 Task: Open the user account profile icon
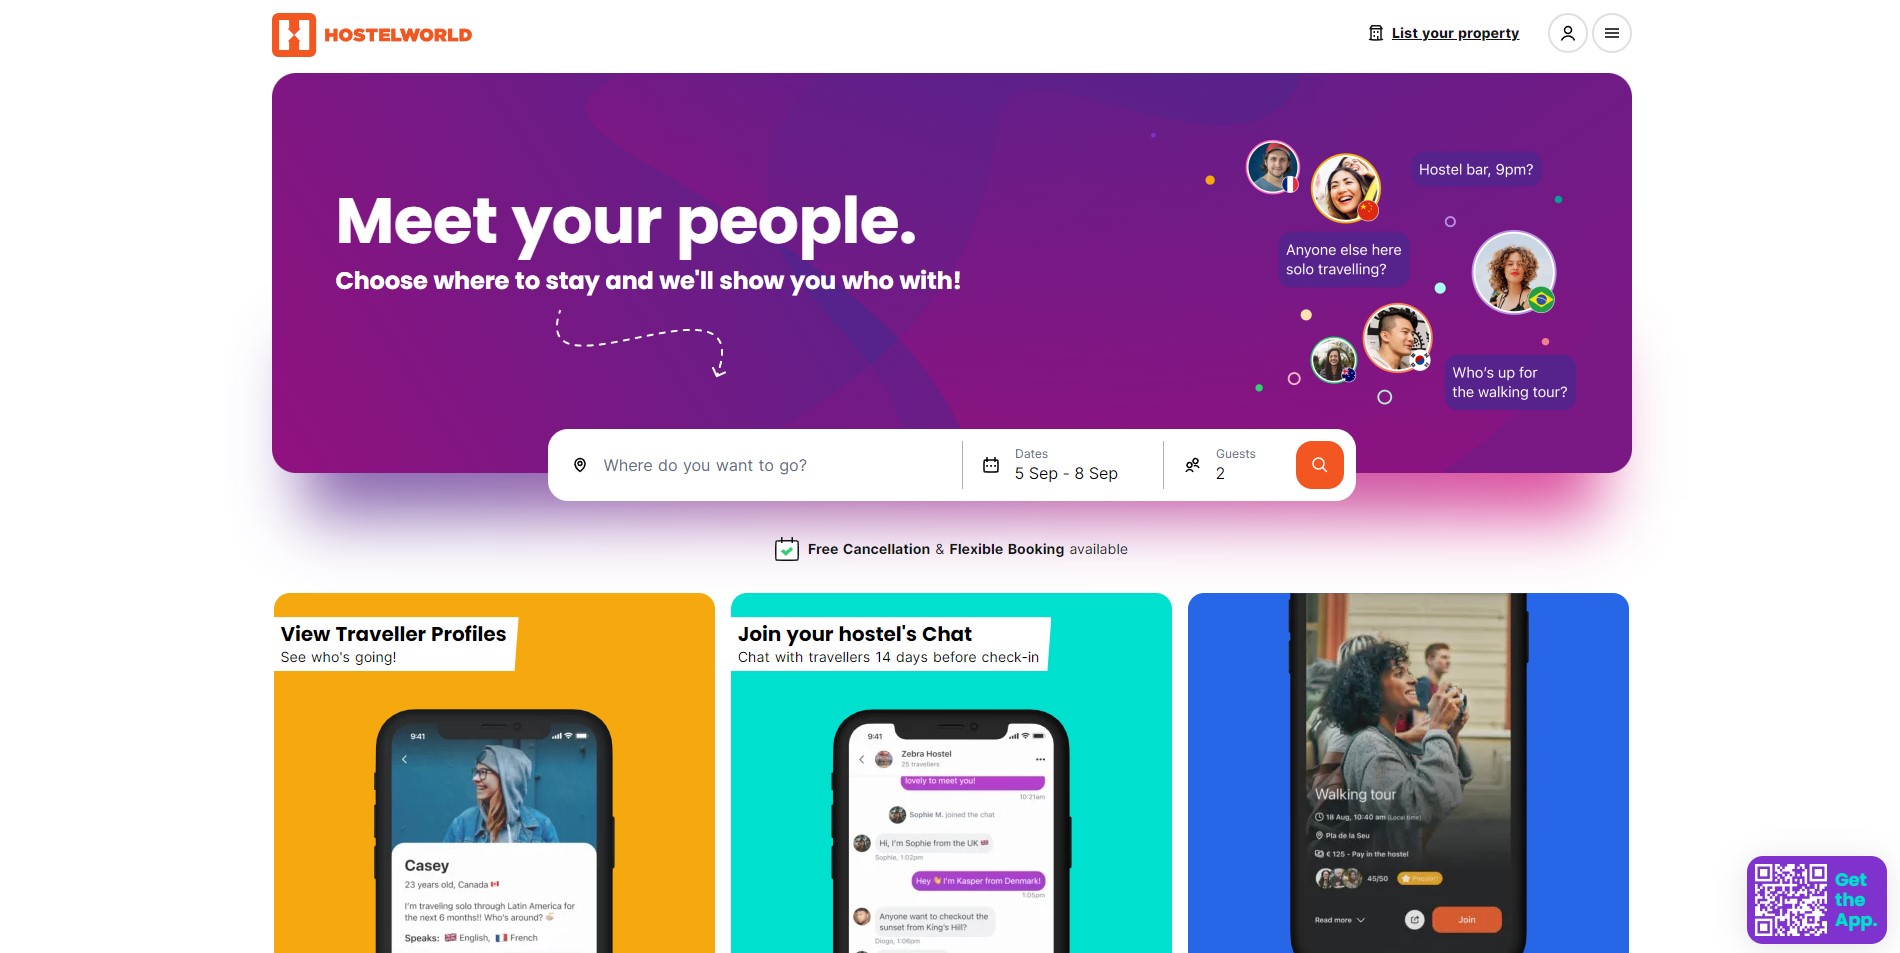[1567, 33]
